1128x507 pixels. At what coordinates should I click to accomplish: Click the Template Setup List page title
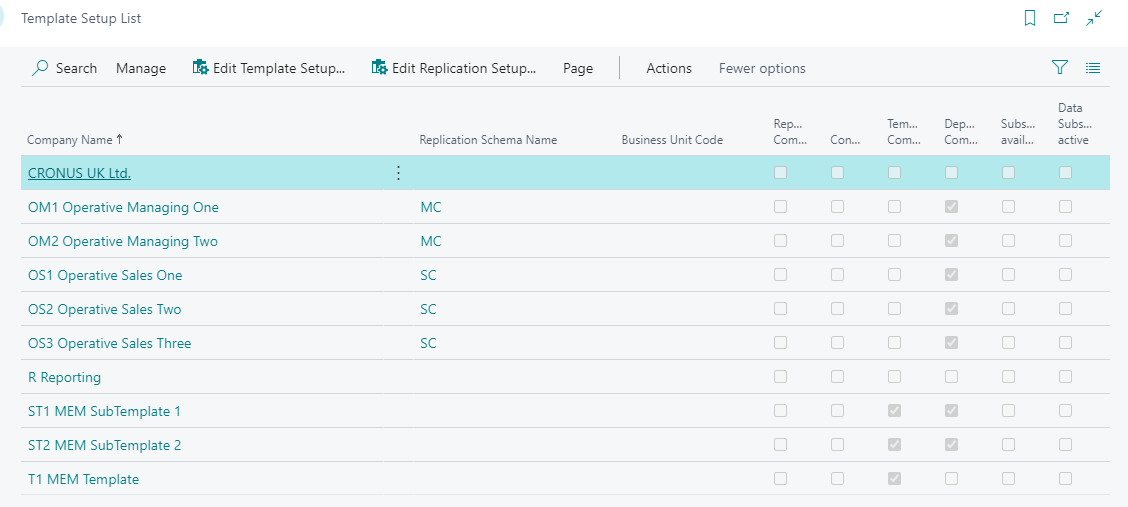click(x=81, y=19)
